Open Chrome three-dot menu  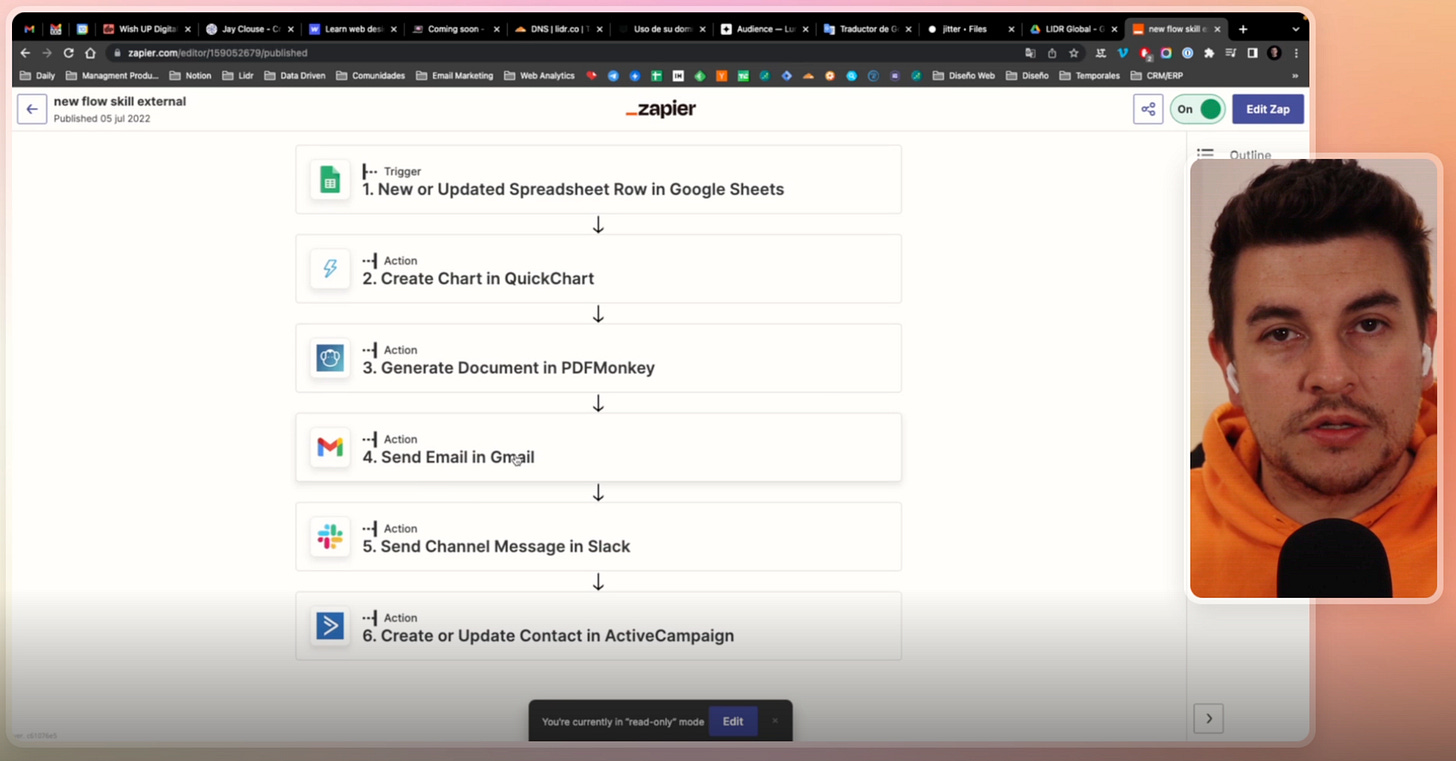click(x=1297, y=53)
